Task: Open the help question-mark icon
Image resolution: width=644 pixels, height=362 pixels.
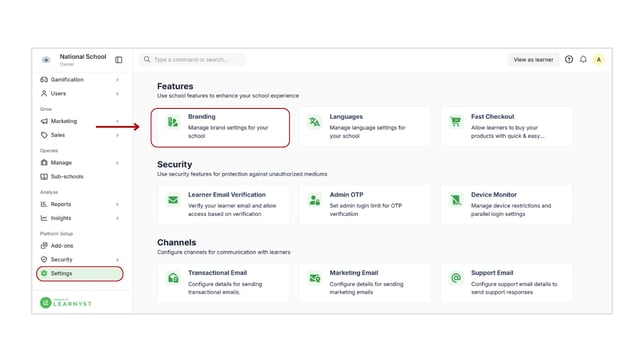Action: 569,60
